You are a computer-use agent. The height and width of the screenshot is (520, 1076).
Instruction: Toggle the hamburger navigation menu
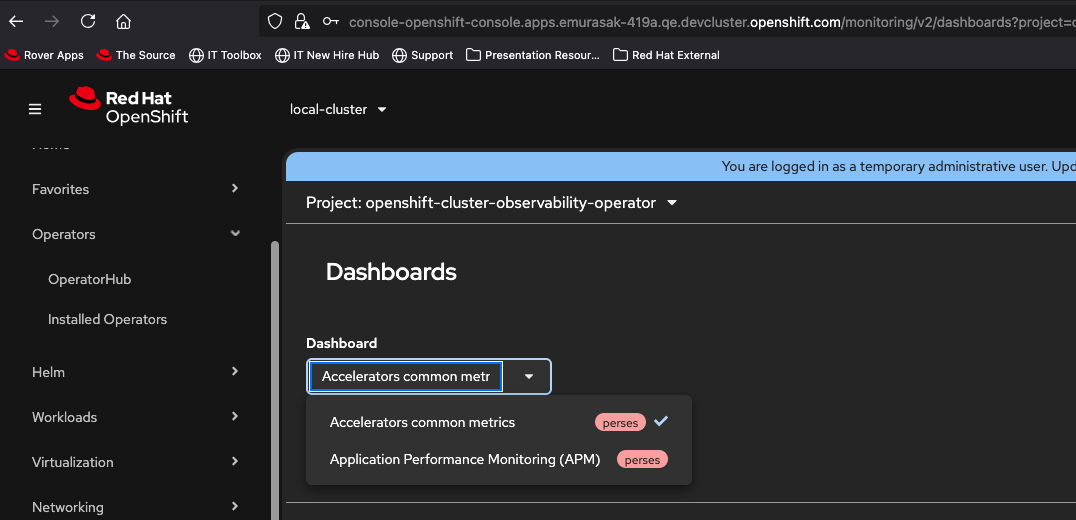[36, 109]
